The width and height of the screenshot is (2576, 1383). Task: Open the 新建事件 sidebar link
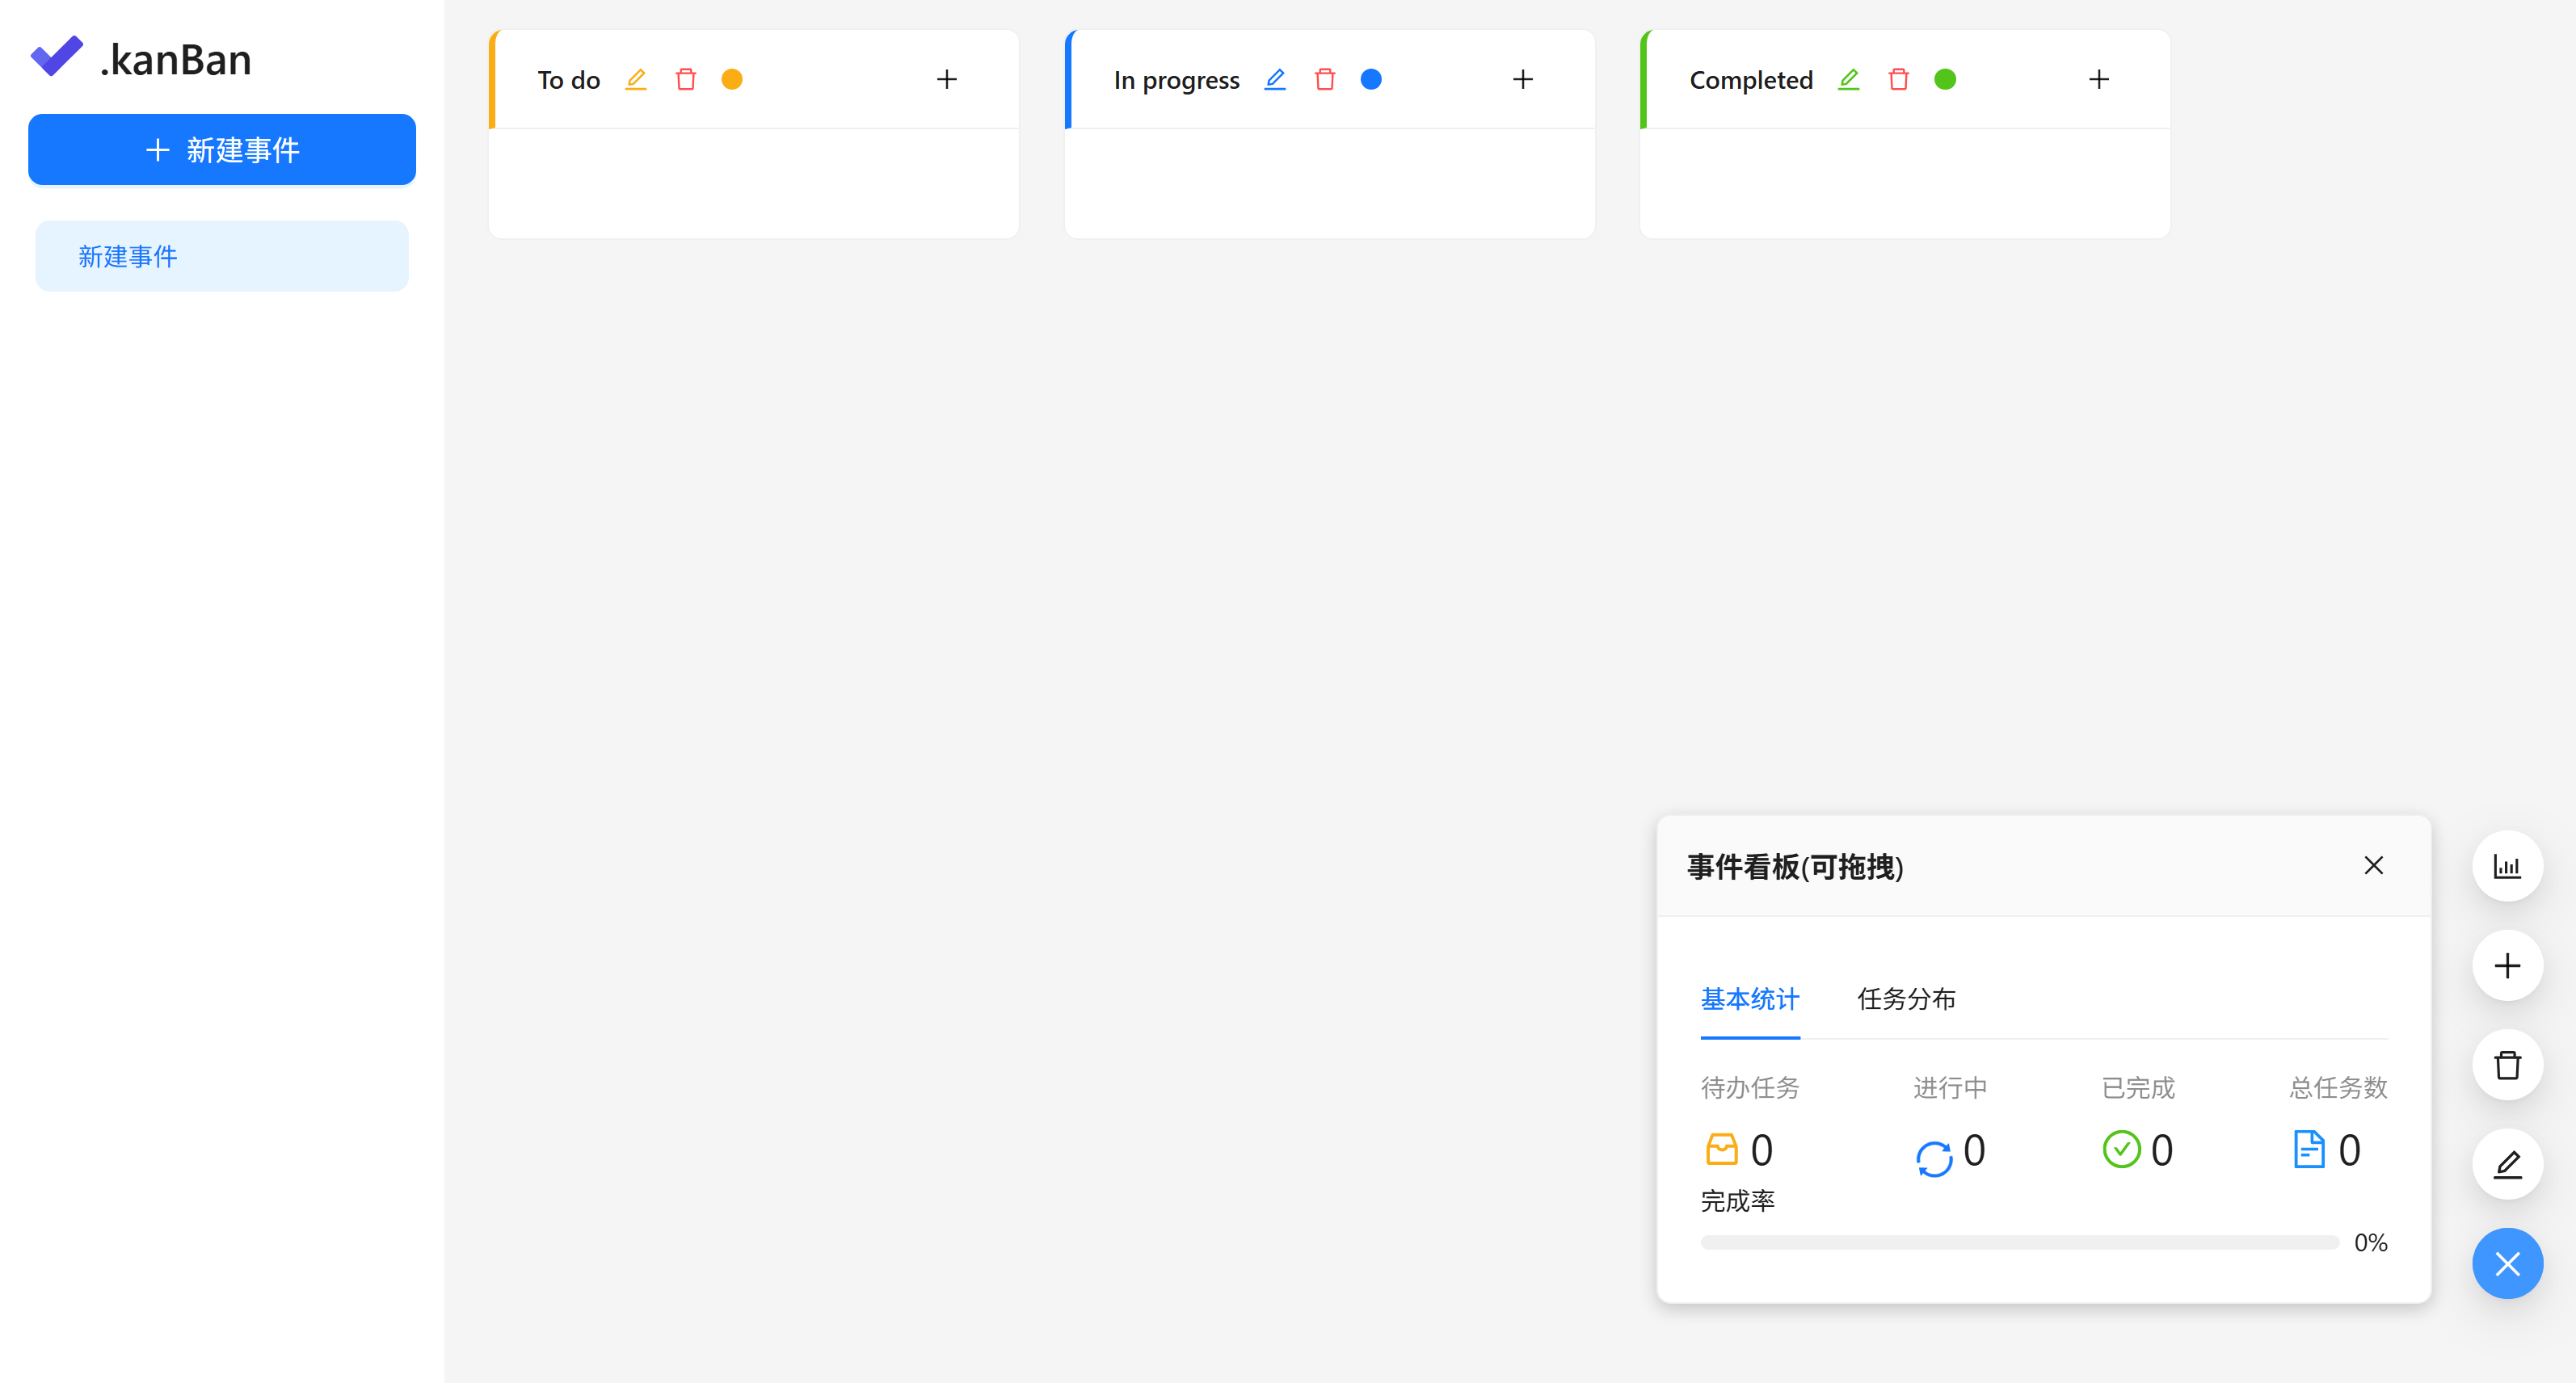127,256
